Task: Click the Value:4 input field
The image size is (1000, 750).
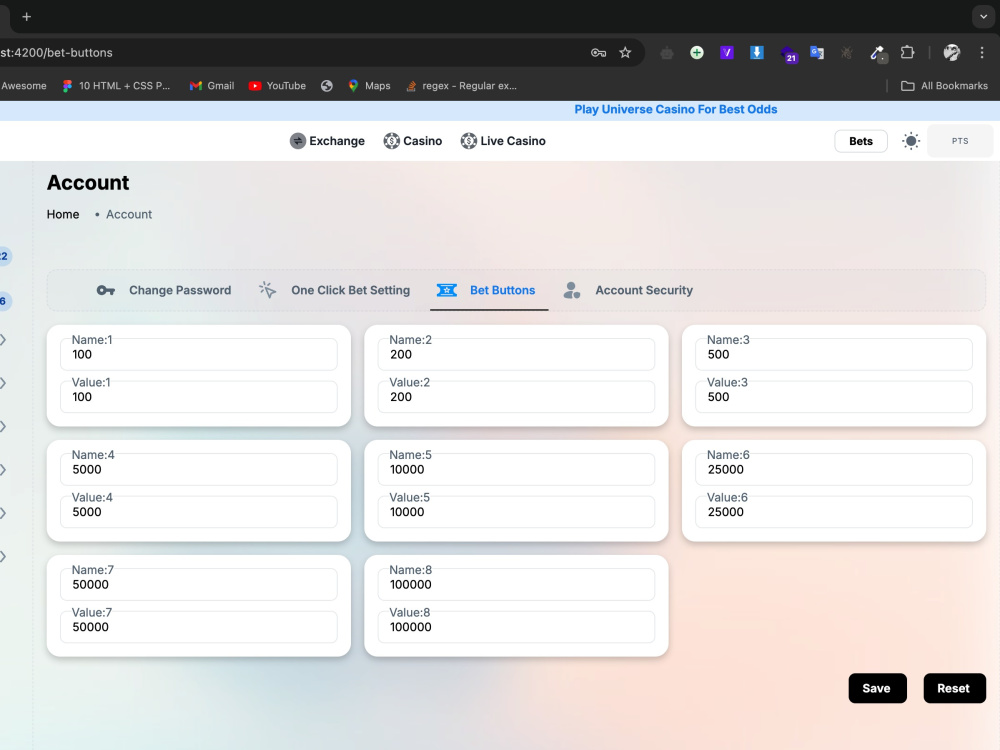Action: 198,511
